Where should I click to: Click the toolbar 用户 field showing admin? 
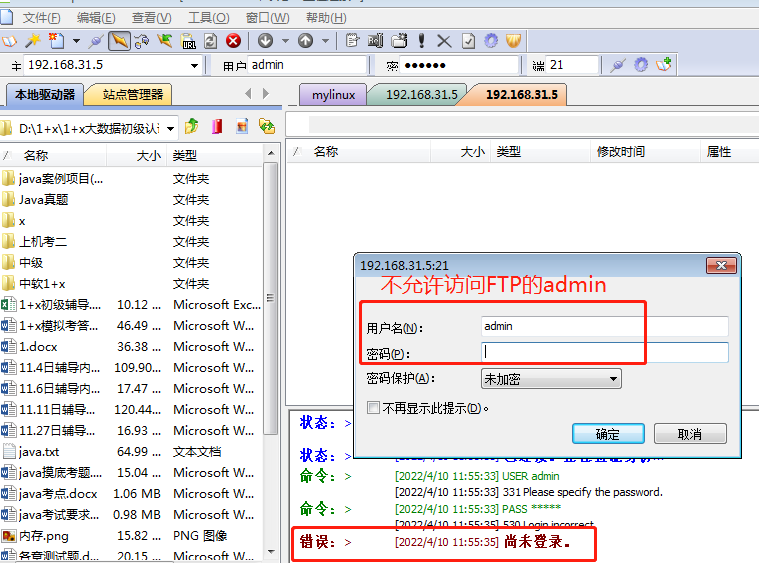coord(307,65)
